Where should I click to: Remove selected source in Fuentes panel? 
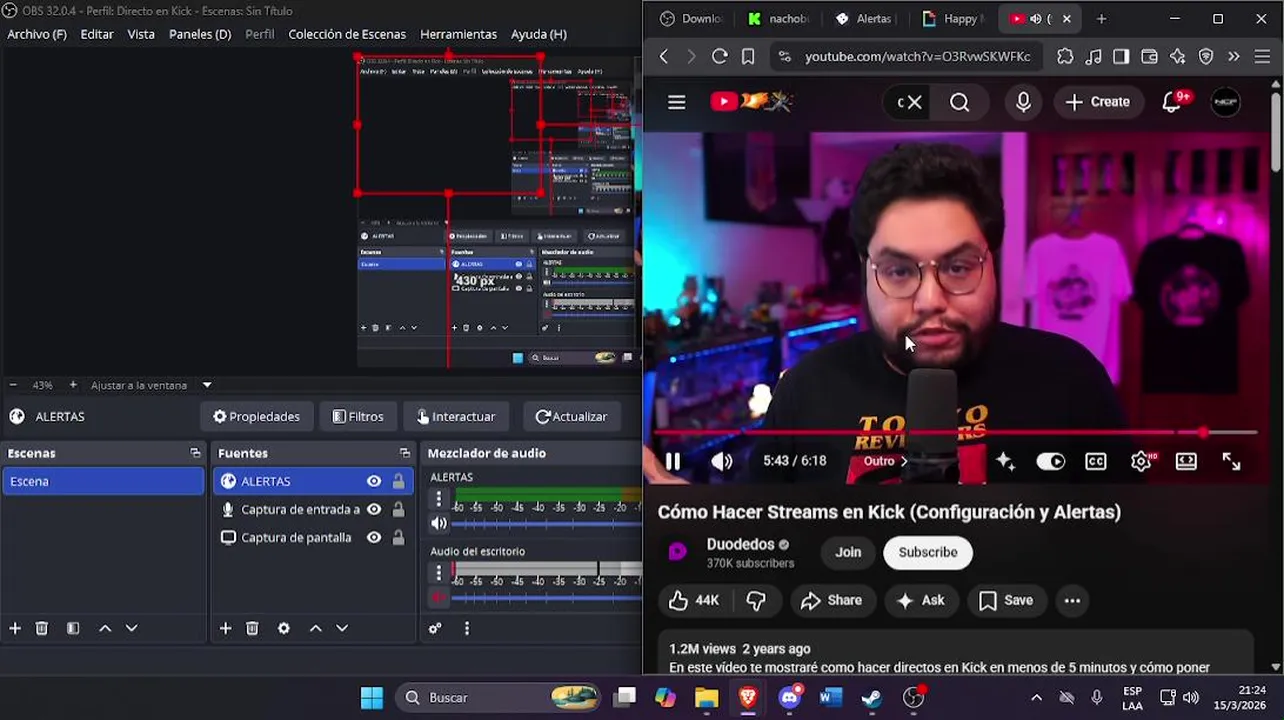click(252, 628)
